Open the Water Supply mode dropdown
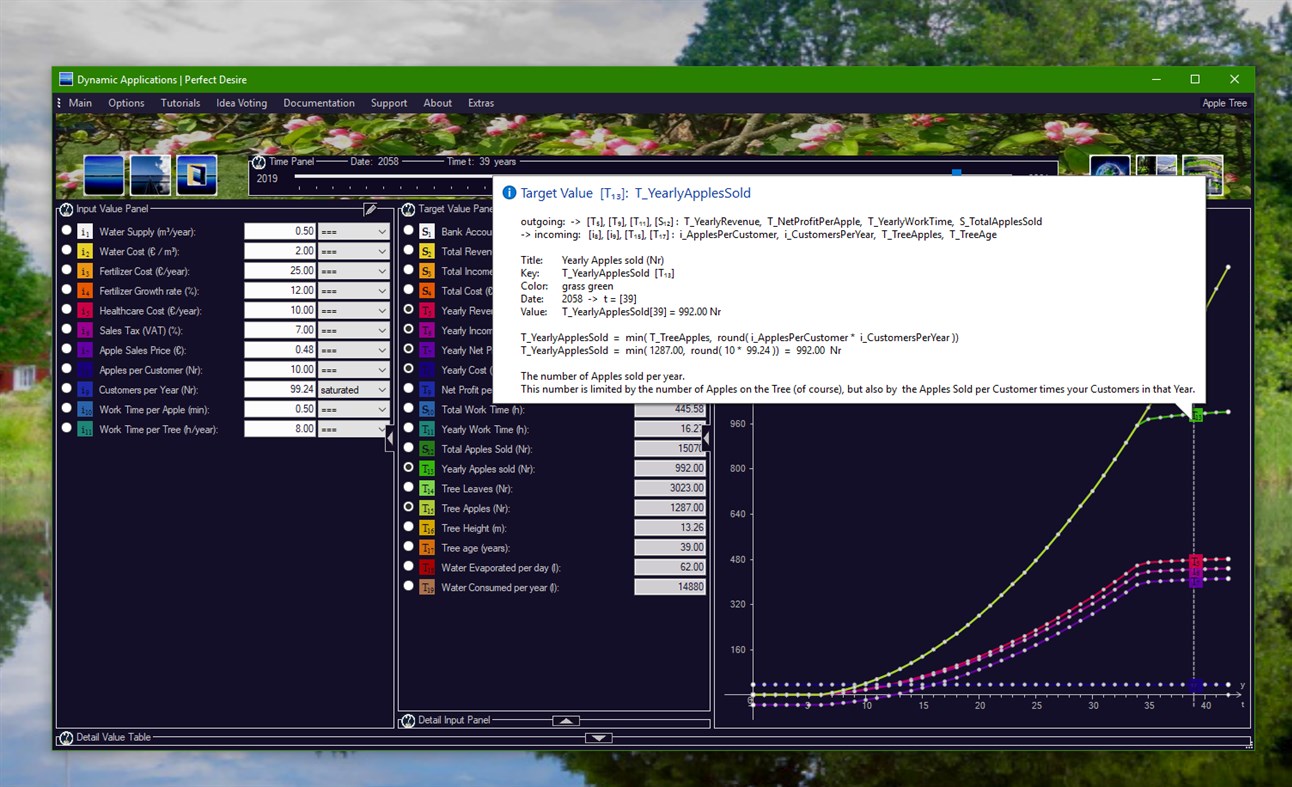The width and height of the screenshot is (1292, 787). pos(352,231)
